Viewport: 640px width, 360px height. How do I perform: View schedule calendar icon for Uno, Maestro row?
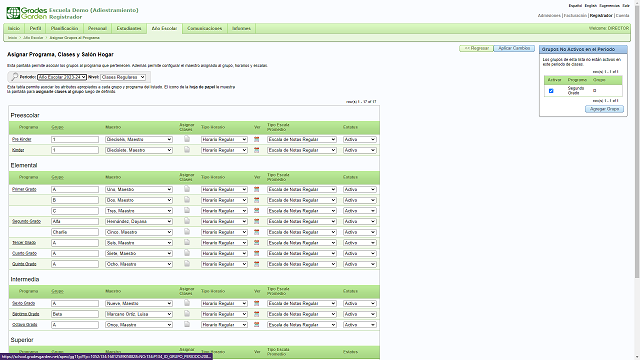point(257,189)
